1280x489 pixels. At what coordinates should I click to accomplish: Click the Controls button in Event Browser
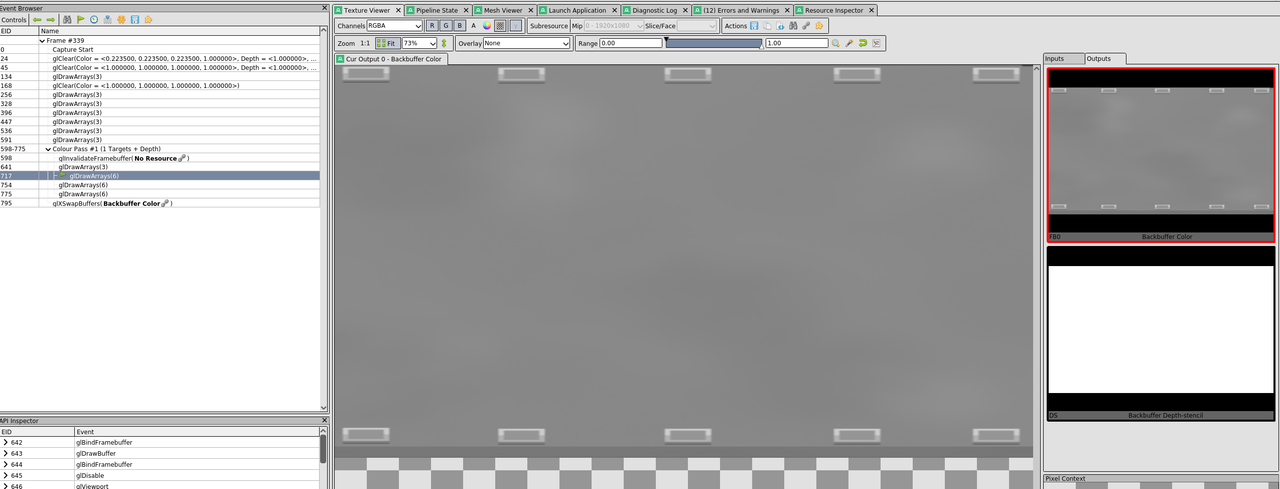pyautogui.click(x=14, y=19)
